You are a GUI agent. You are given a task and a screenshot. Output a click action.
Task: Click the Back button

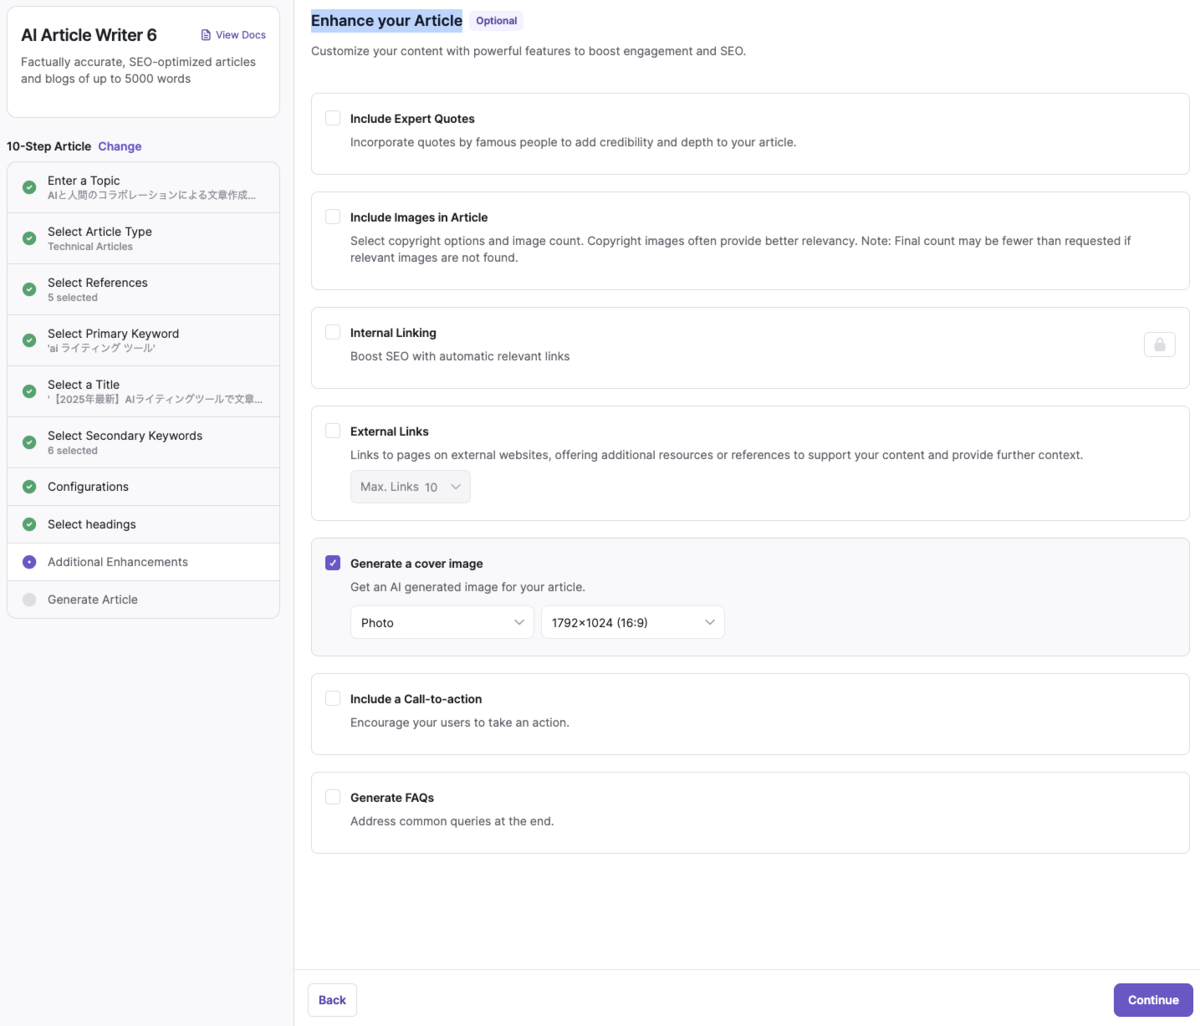click(x=332, y=1000)
